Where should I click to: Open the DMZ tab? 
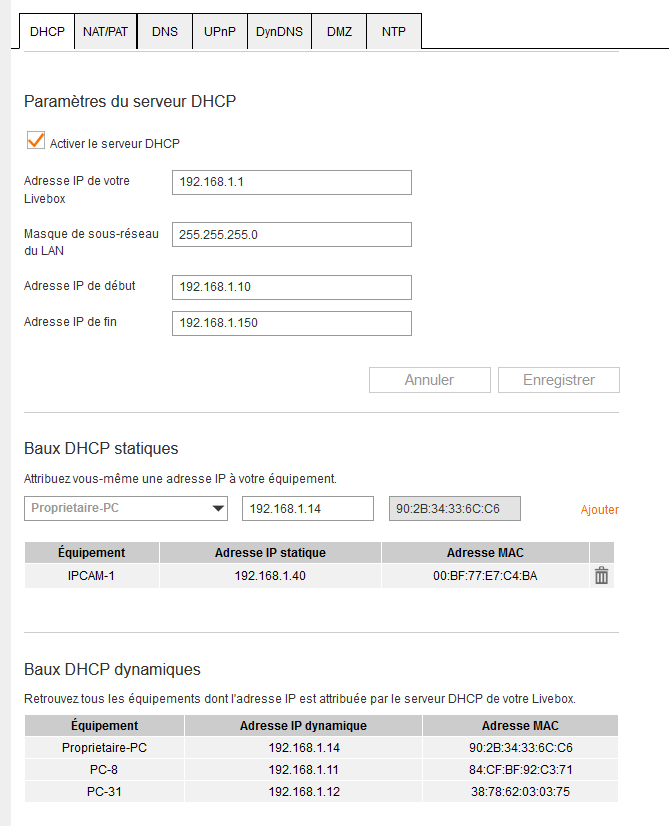coord(339,32)
